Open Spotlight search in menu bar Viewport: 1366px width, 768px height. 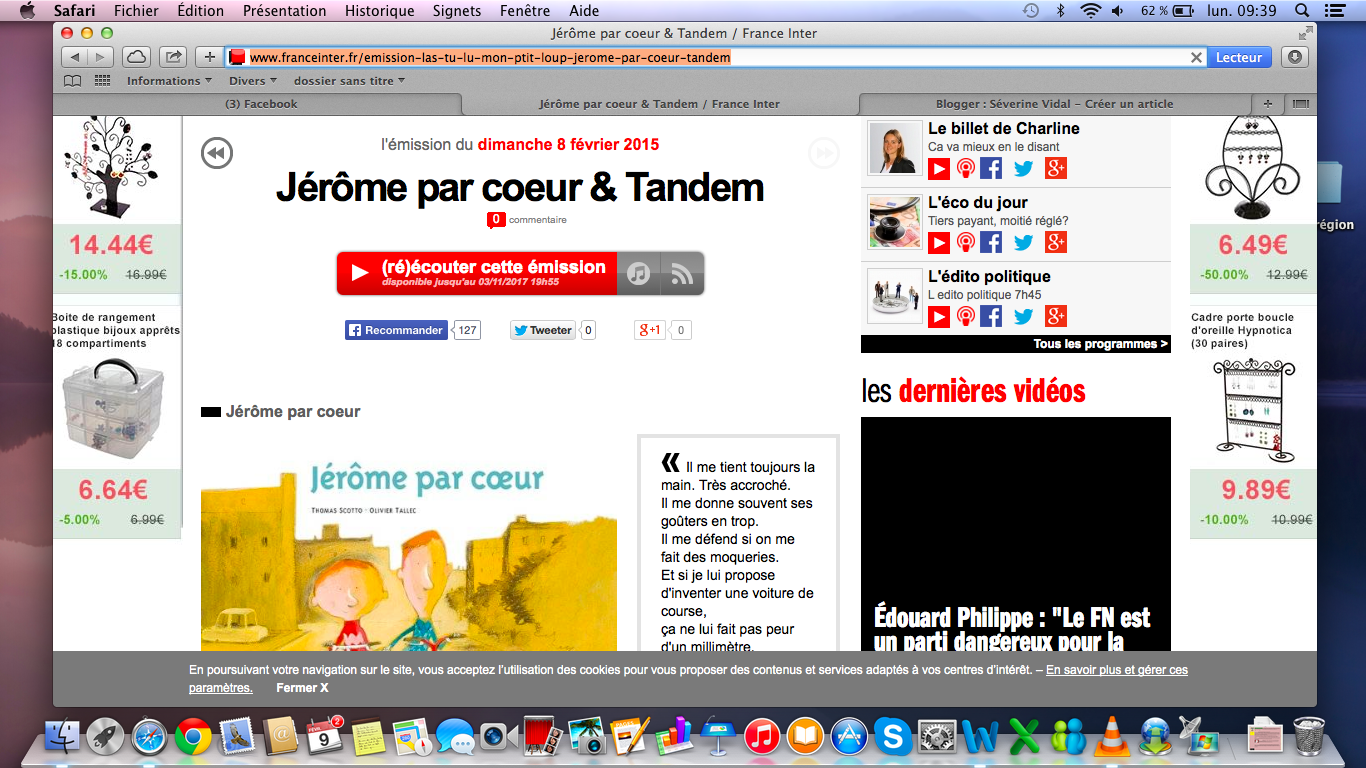click(1302, 11)
